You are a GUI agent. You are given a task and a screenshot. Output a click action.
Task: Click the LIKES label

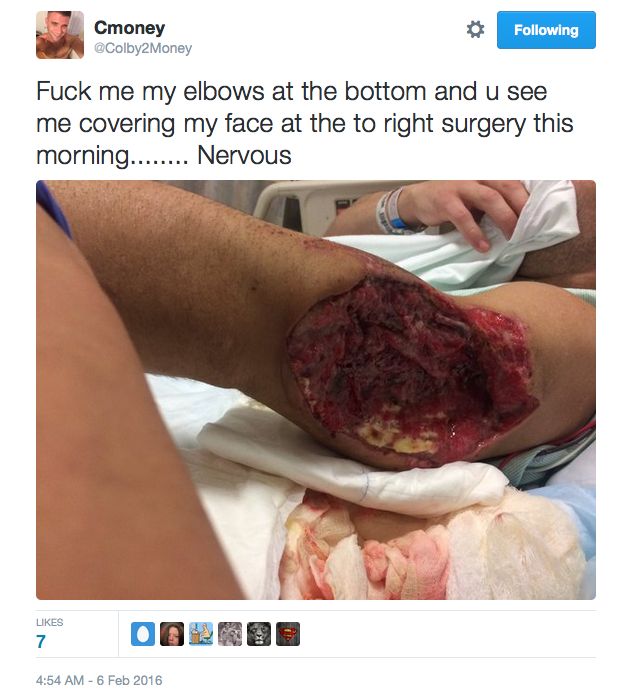pos(49,622)
